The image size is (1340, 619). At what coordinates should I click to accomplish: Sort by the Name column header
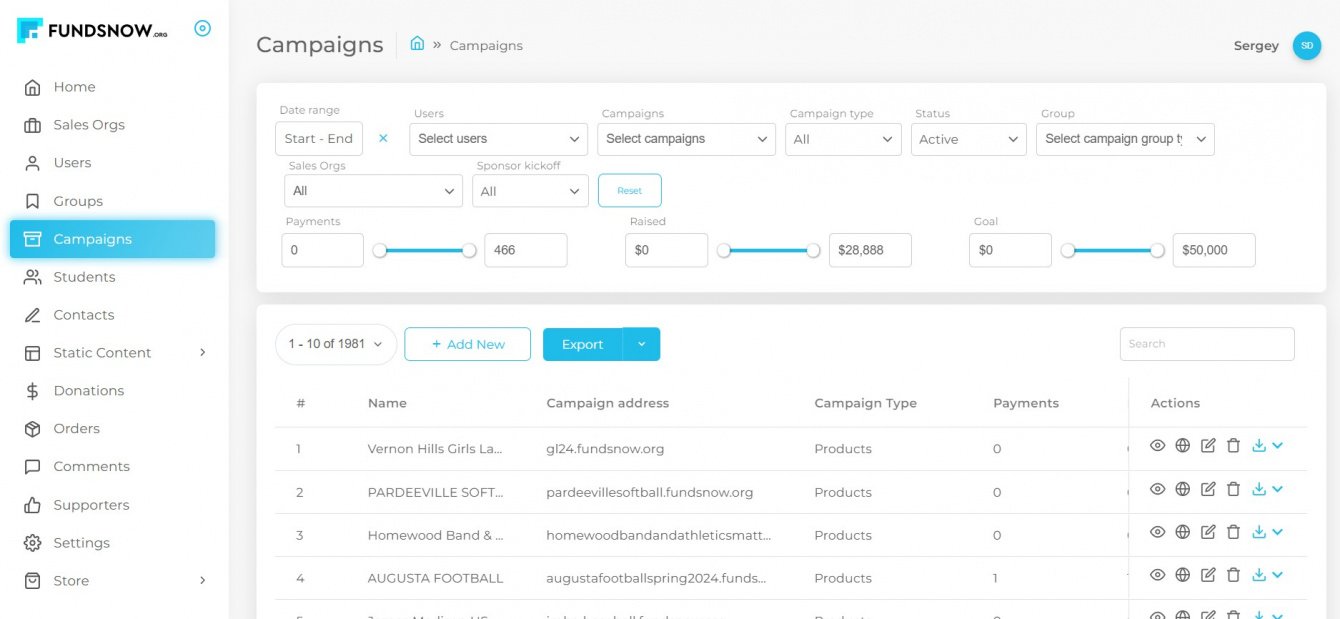(x=387, y=403)
